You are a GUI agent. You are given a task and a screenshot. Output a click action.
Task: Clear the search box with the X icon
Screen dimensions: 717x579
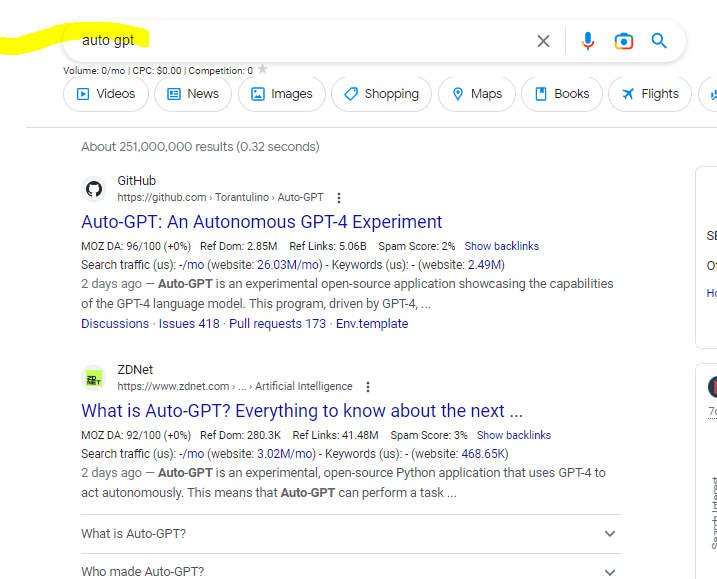click(x=543, y=41)
